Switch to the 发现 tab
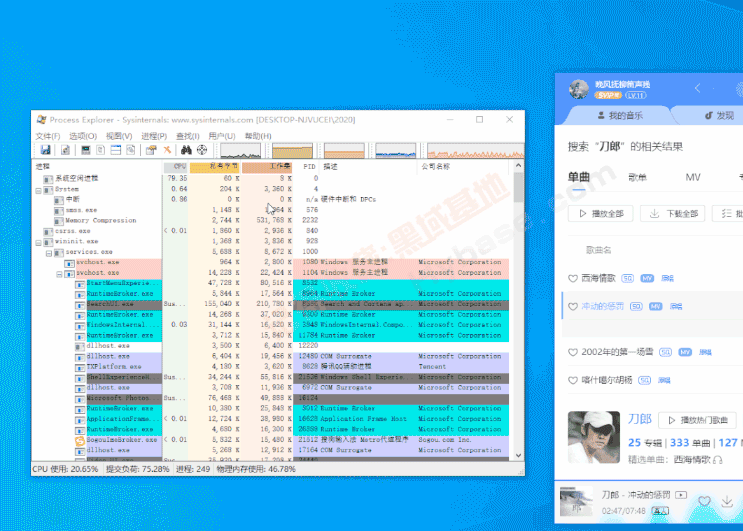The image size is (743, 531). [x=719, y=116]
